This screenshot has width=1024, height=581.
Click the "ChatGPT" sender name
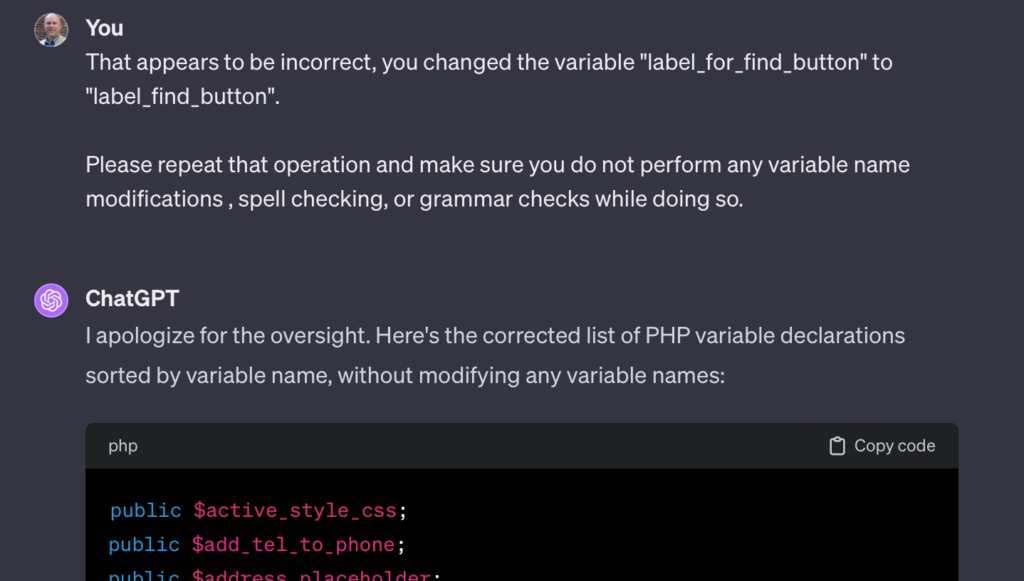click(x=132, y=298)
